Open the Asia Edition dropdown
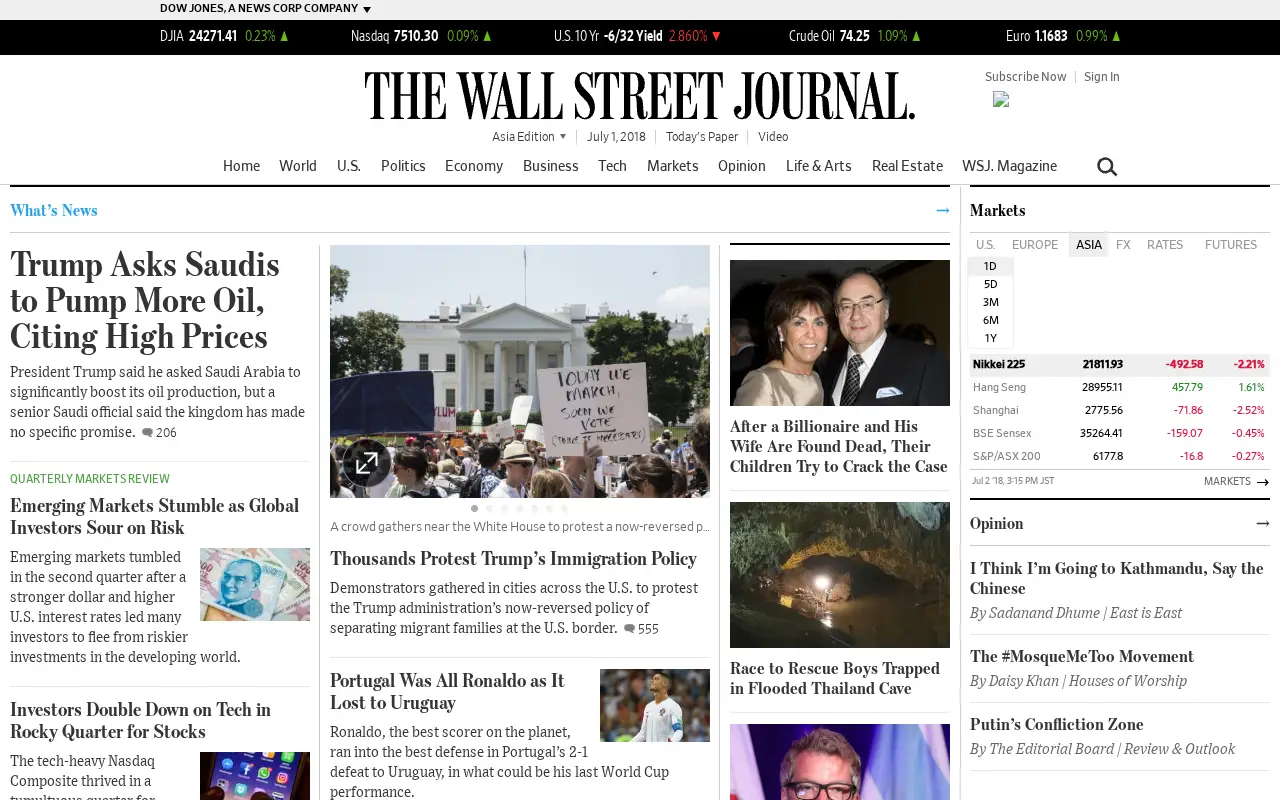 point(529,137)
